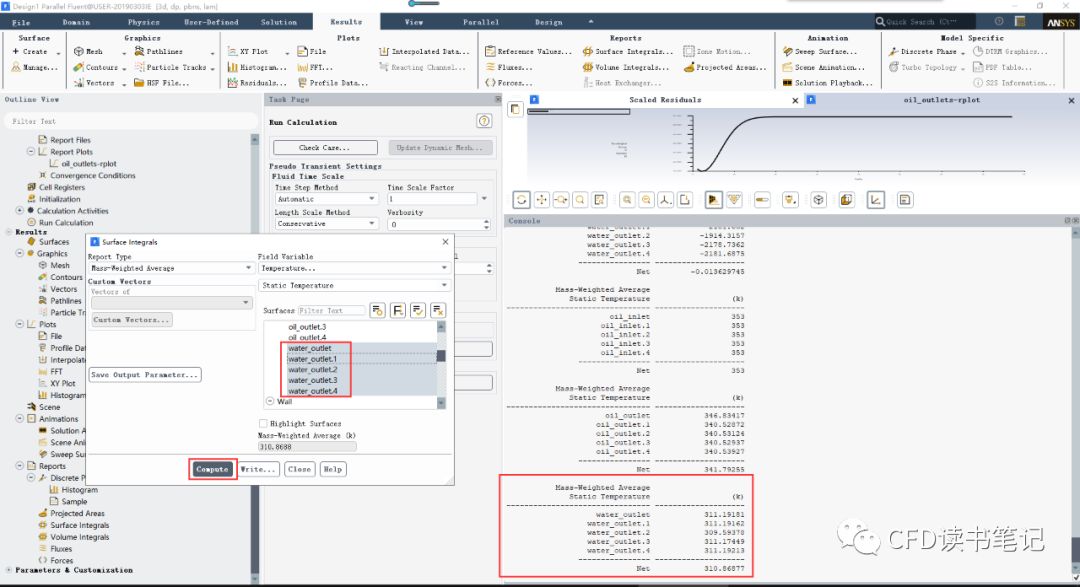Open Reference Values in Reports group
Screen dimensions: 1080x587
(528, 52)
